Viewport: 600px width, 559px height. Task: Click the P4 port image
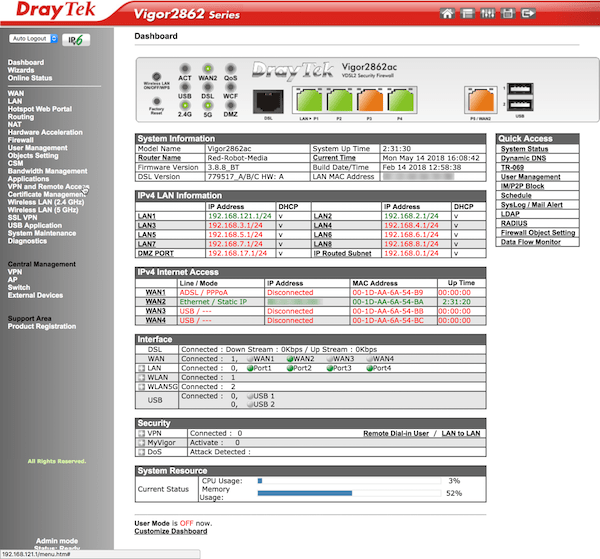[401, 100]
